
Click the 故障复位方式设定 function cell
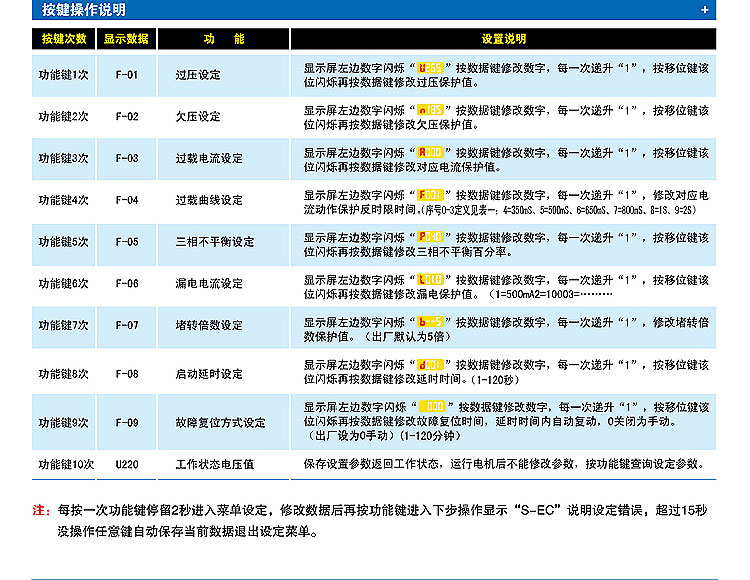[223, 423]
